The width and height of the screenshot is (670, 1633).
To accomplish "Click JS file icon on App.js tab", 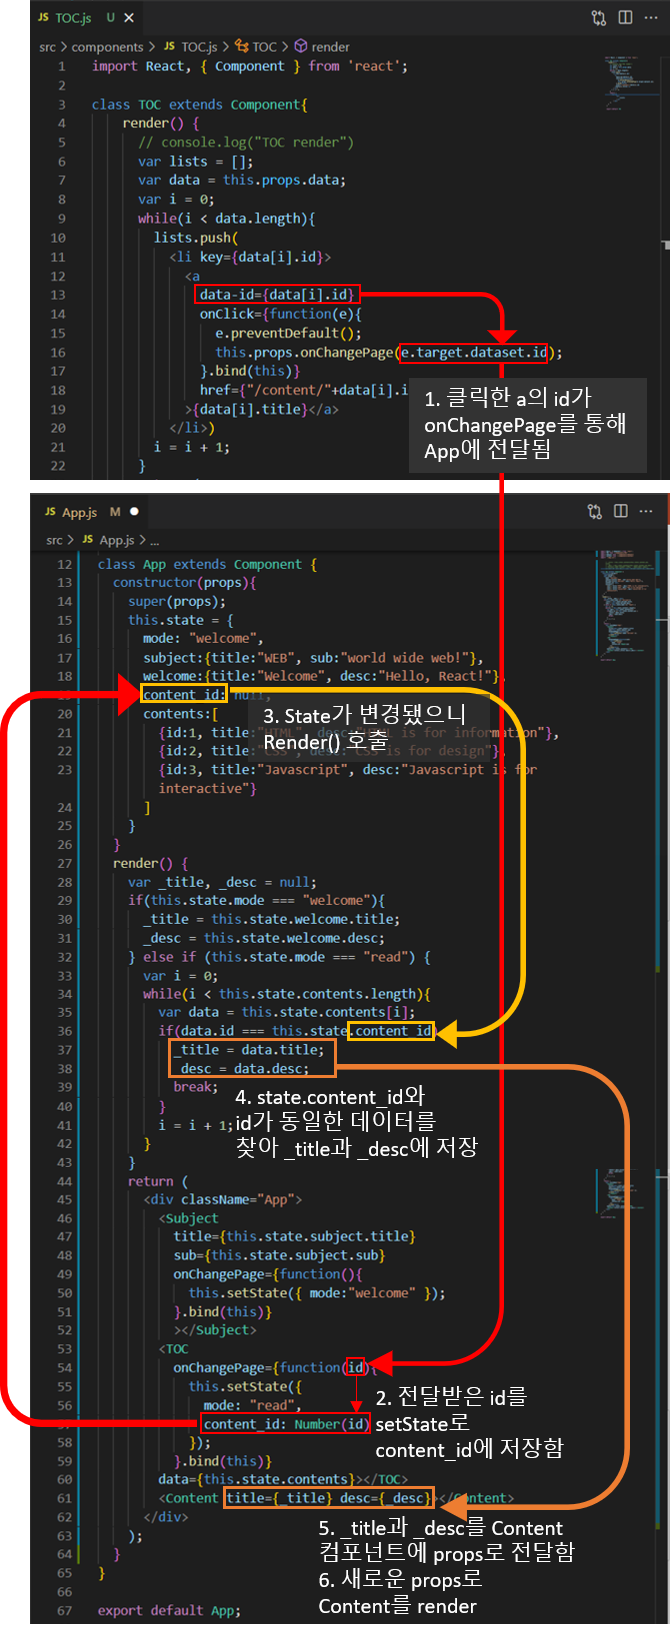I will click(50, 512).
